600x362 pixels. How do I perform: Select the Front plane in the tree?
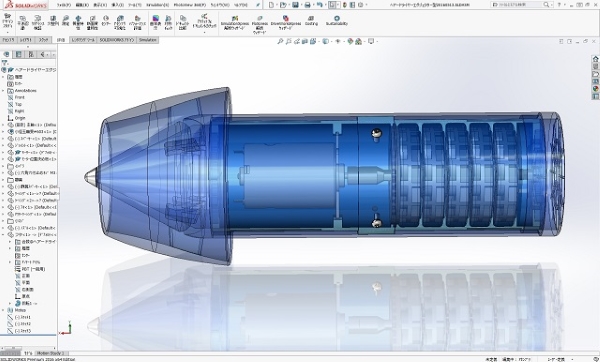[x=20, y=98]
